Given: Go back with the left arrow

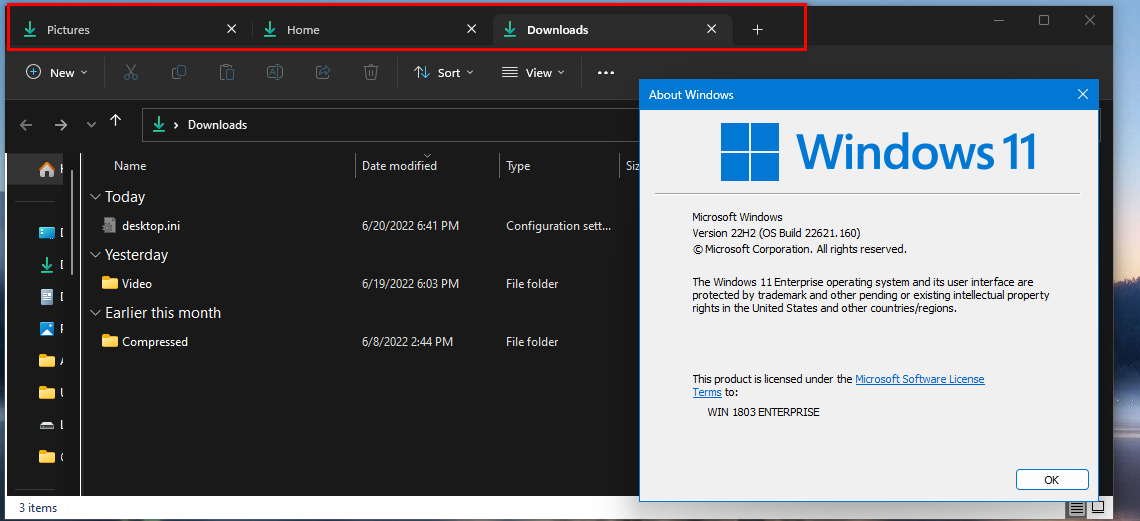Looking at the screenshot, I should tap(26, 125).
